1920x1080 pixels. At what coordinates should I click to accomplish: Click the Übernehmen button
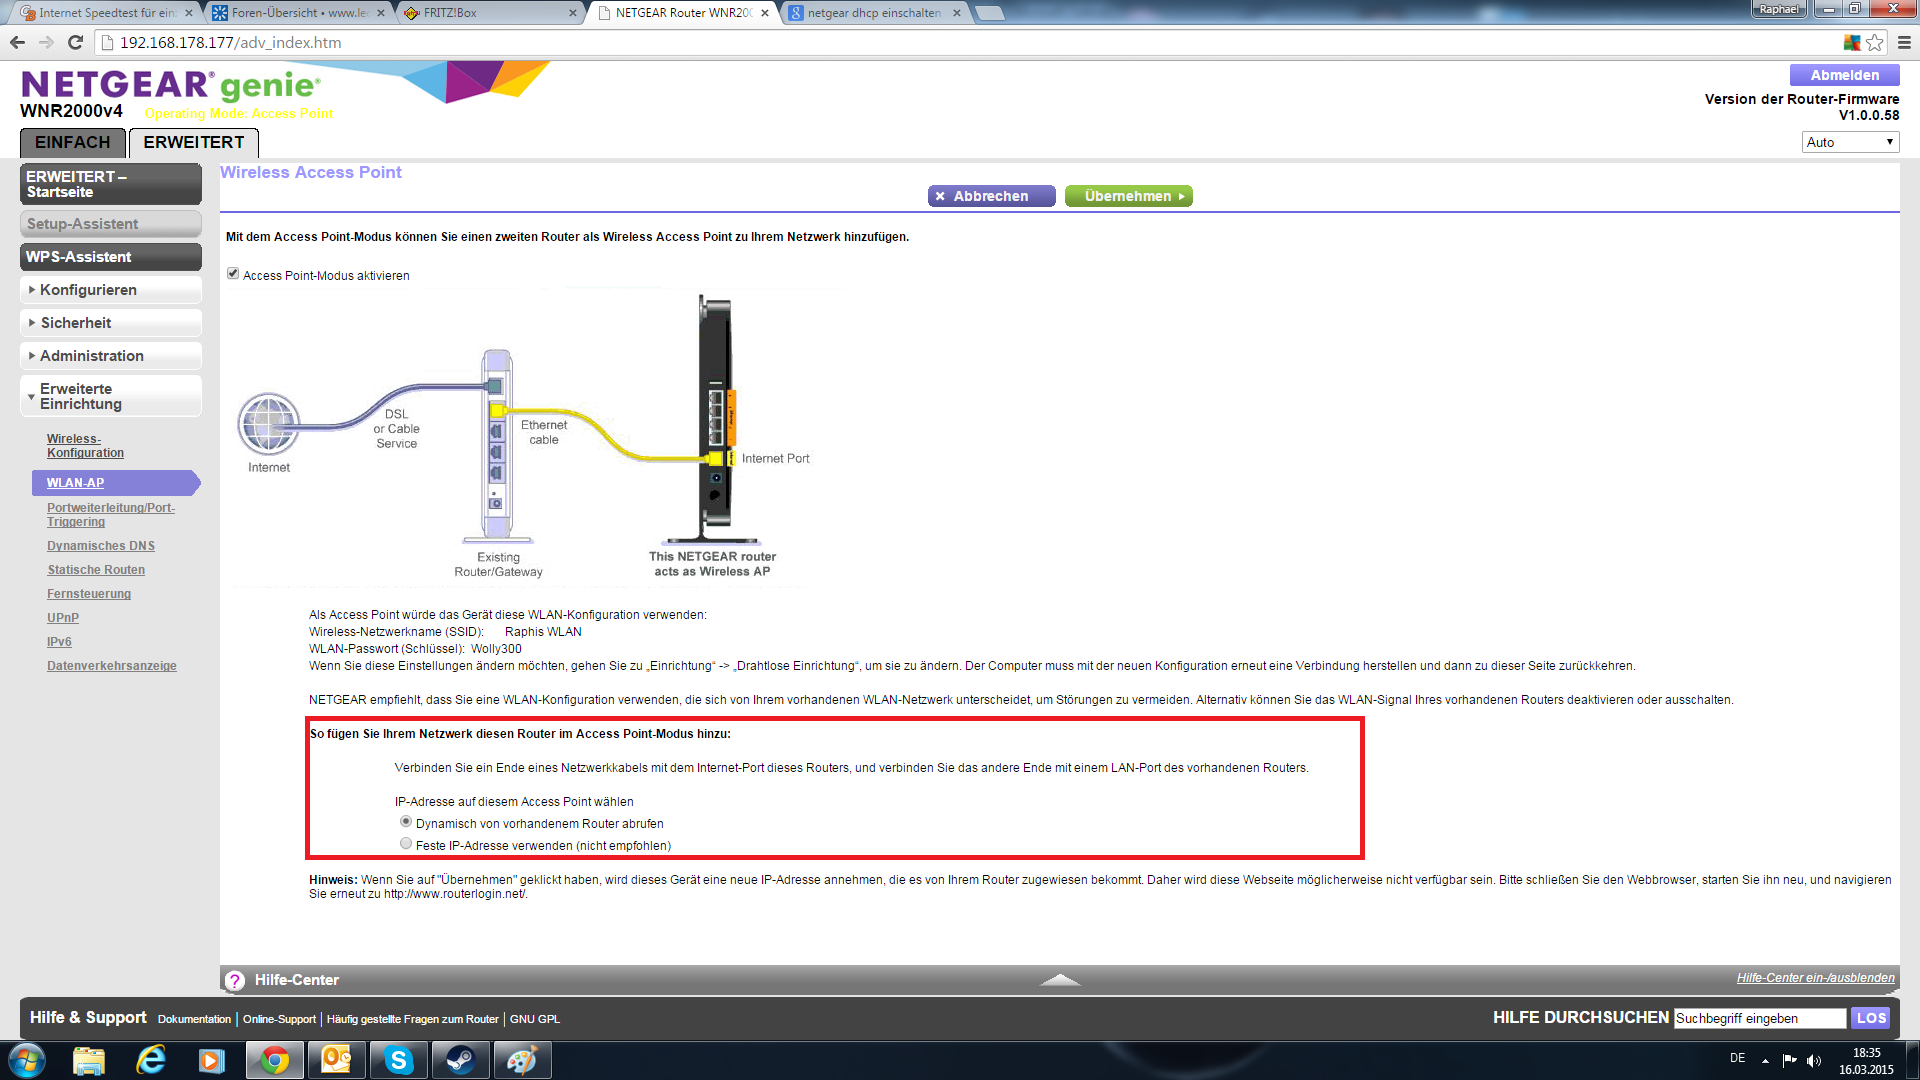pyautogui.click(x=1128, y=196)
